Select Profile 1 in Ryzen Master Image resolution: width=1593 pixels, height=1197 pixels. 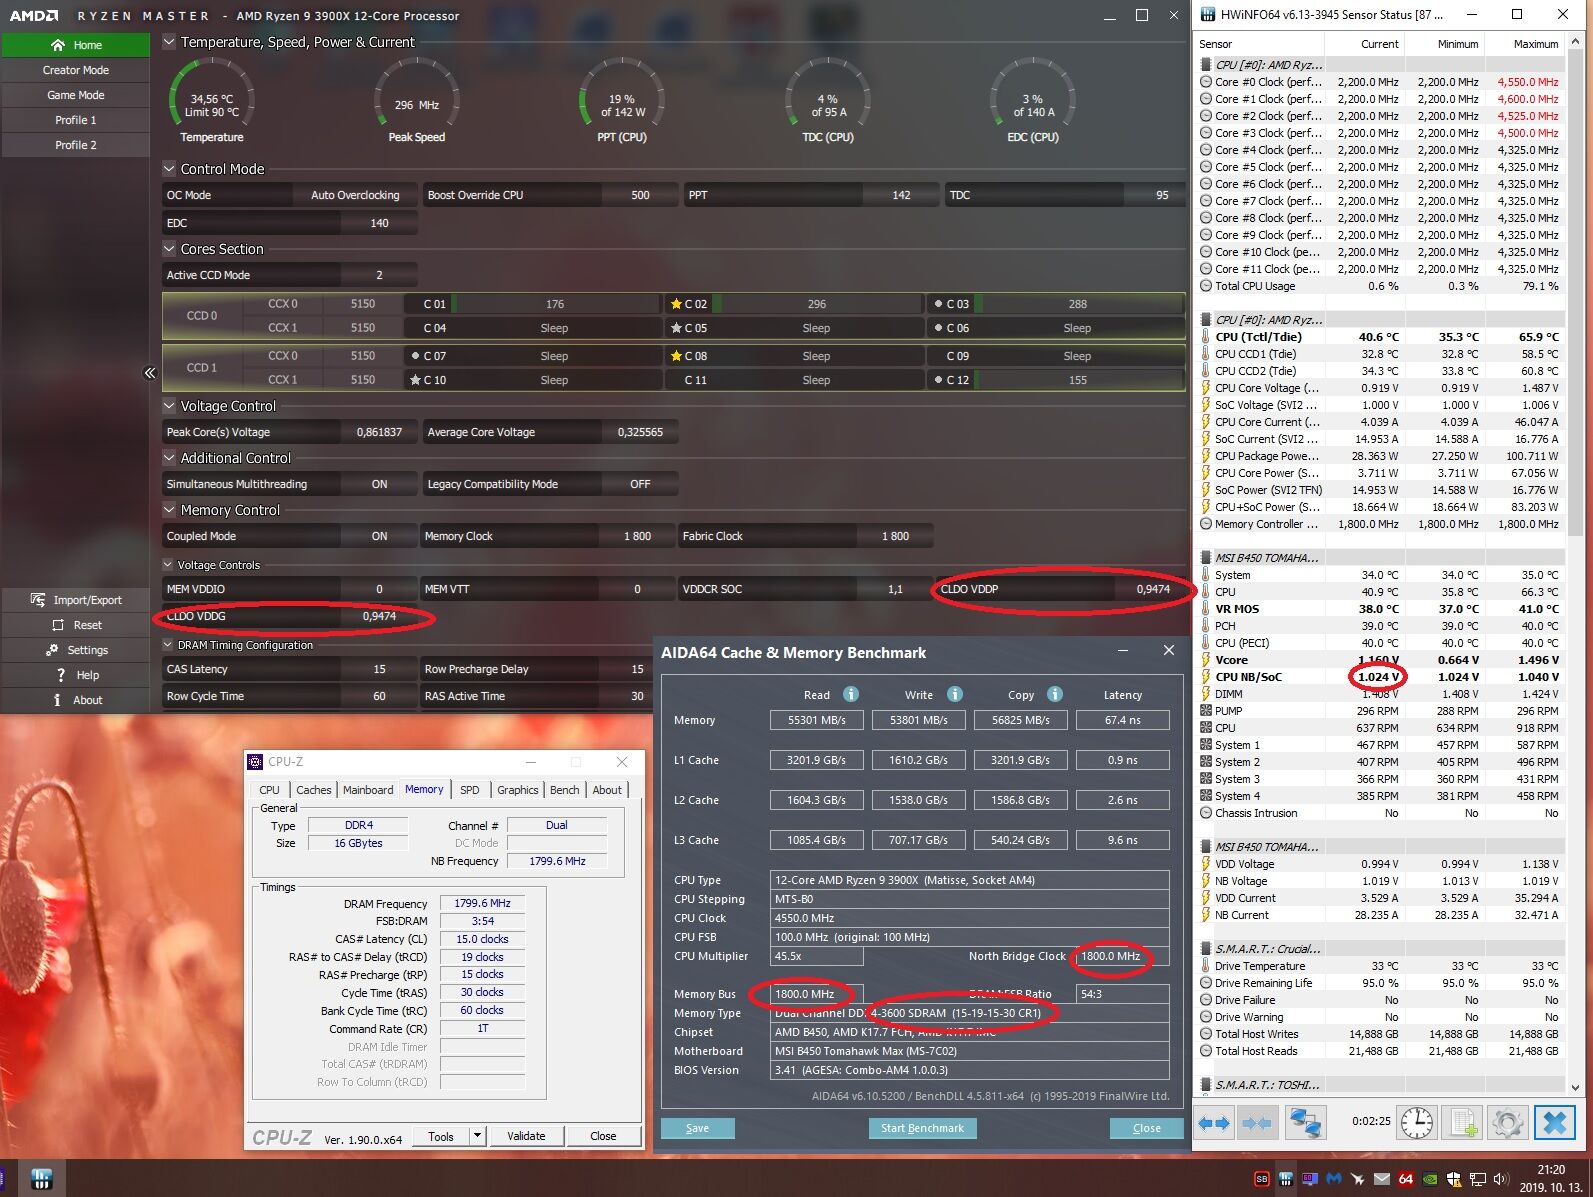[76, 120]
